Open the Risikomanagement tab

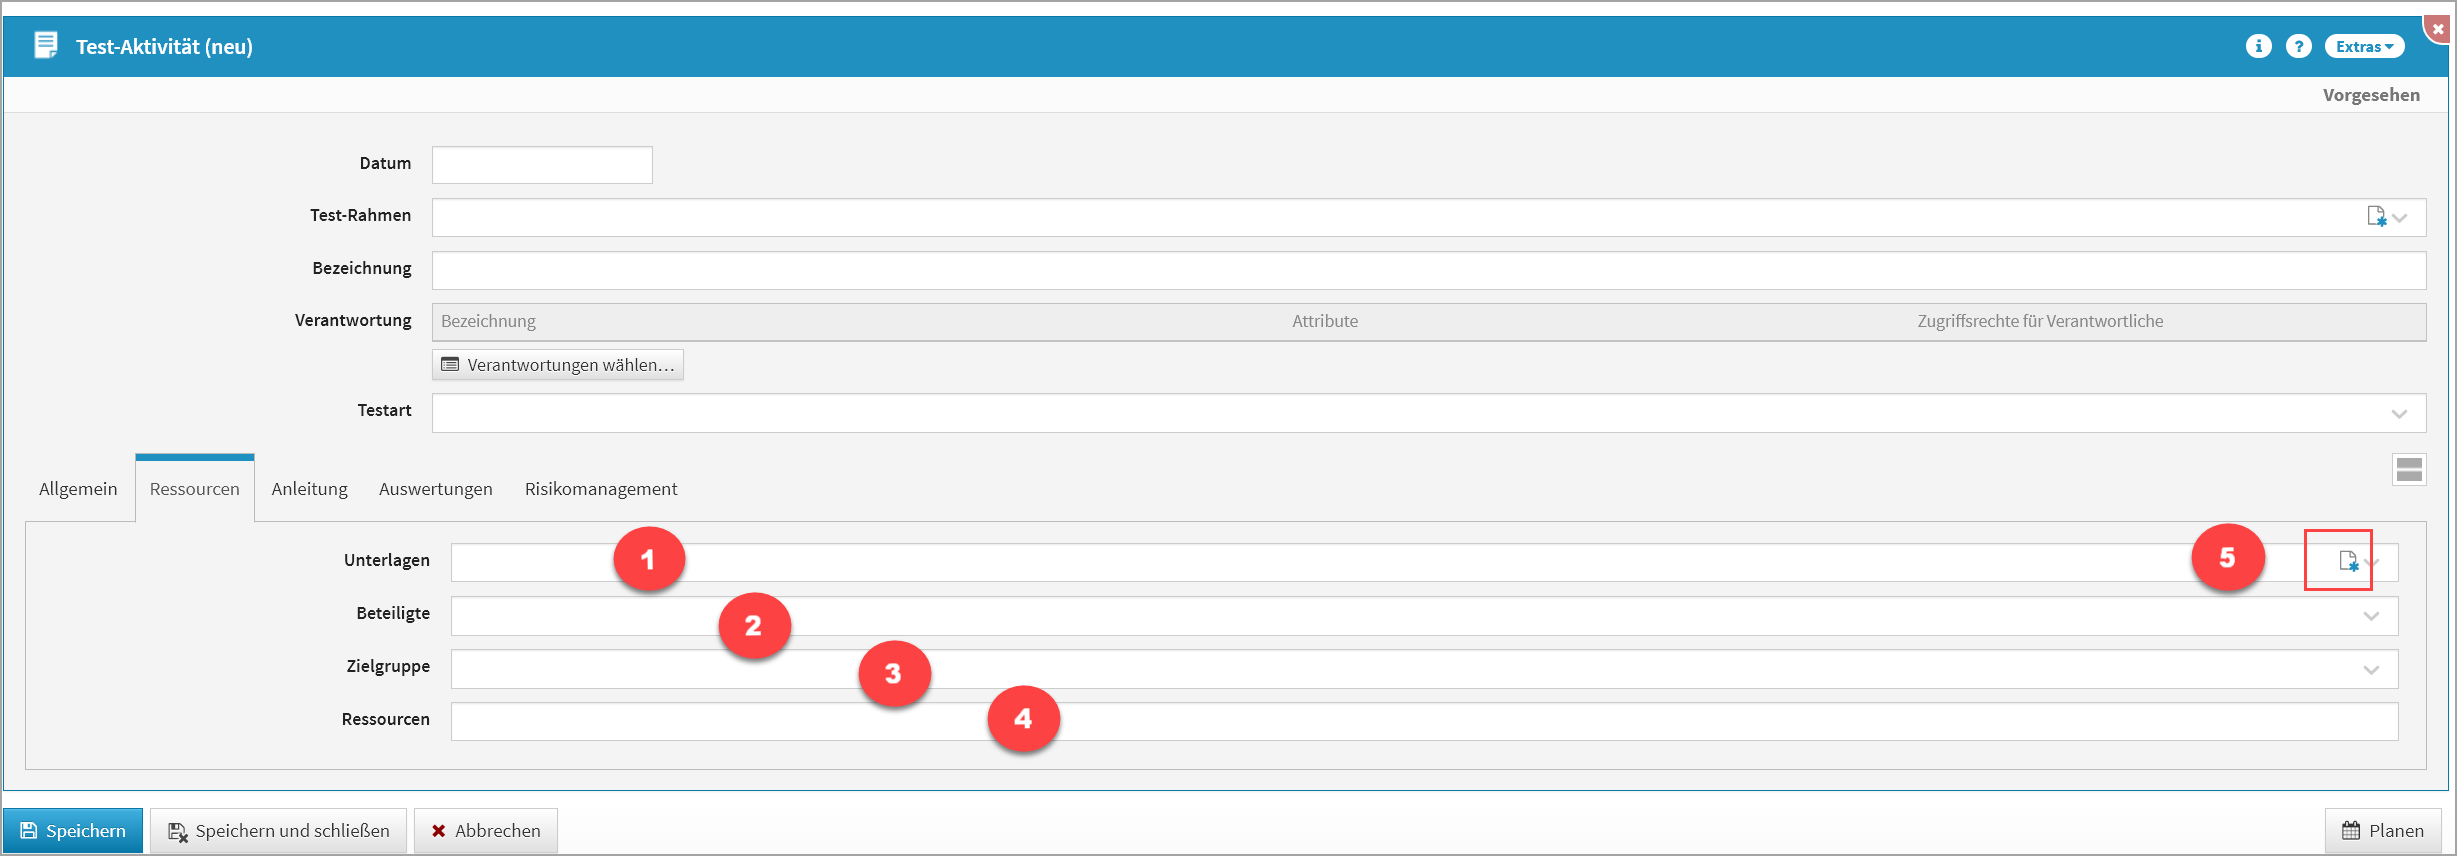600,489
